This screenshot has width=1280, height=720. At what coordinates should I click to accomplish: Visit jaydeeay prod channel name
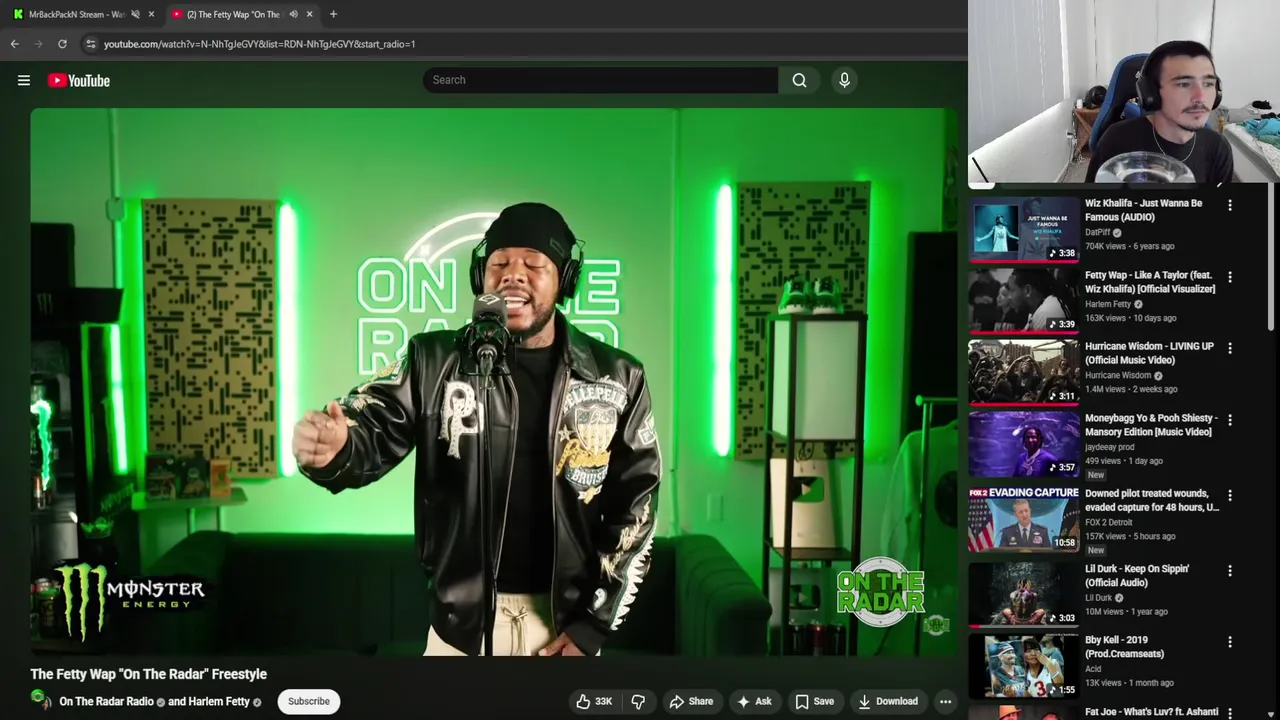coord(1109,447)
